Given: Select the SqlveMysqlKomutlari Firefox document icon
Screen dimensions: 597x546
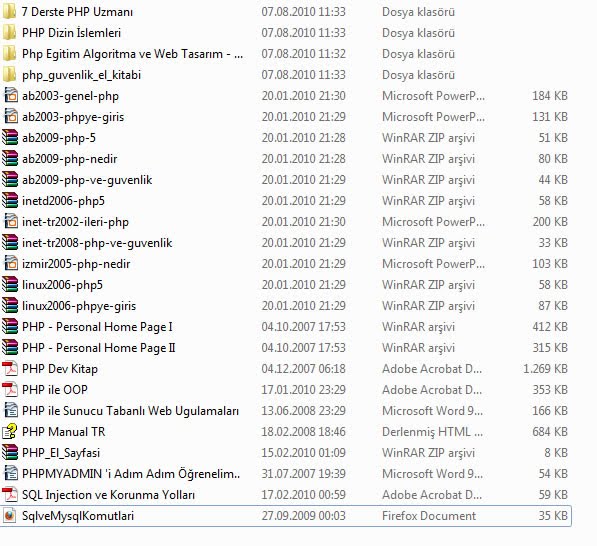Looking at the screenshot, I should click(x=10, y=516).
